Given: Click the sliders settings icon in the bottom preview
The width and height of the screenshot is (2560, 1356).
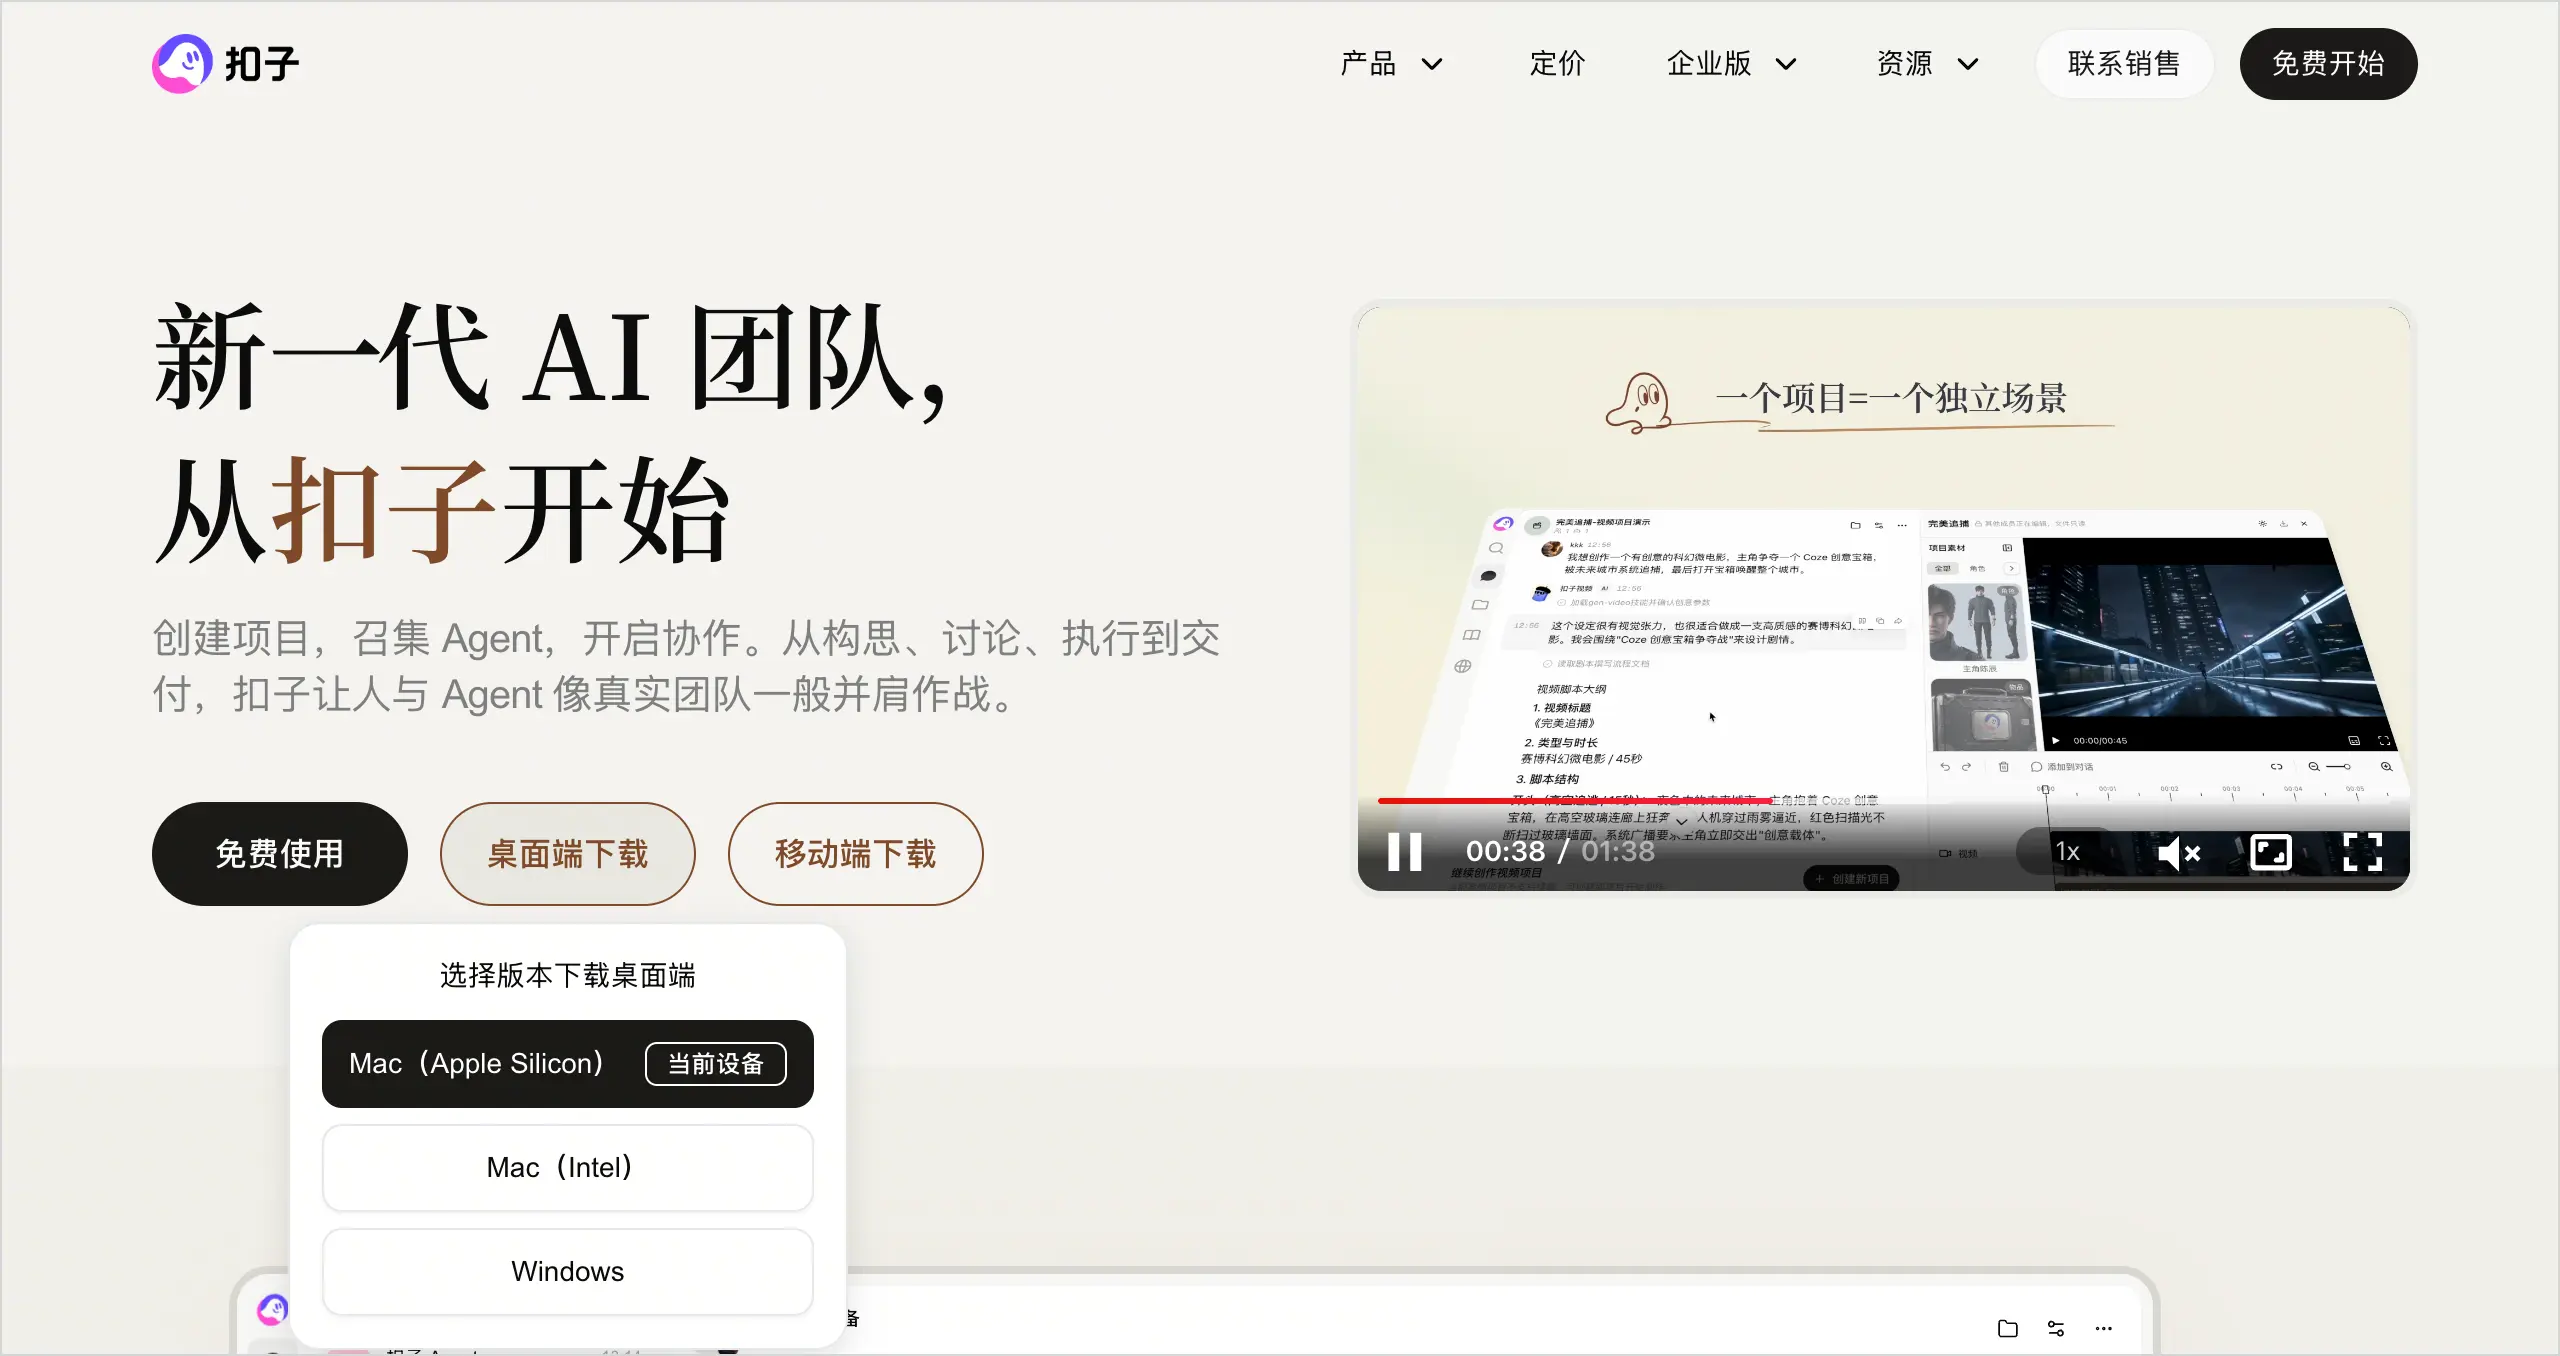Looking at the screenshot, I should tap(2056, 1328).
